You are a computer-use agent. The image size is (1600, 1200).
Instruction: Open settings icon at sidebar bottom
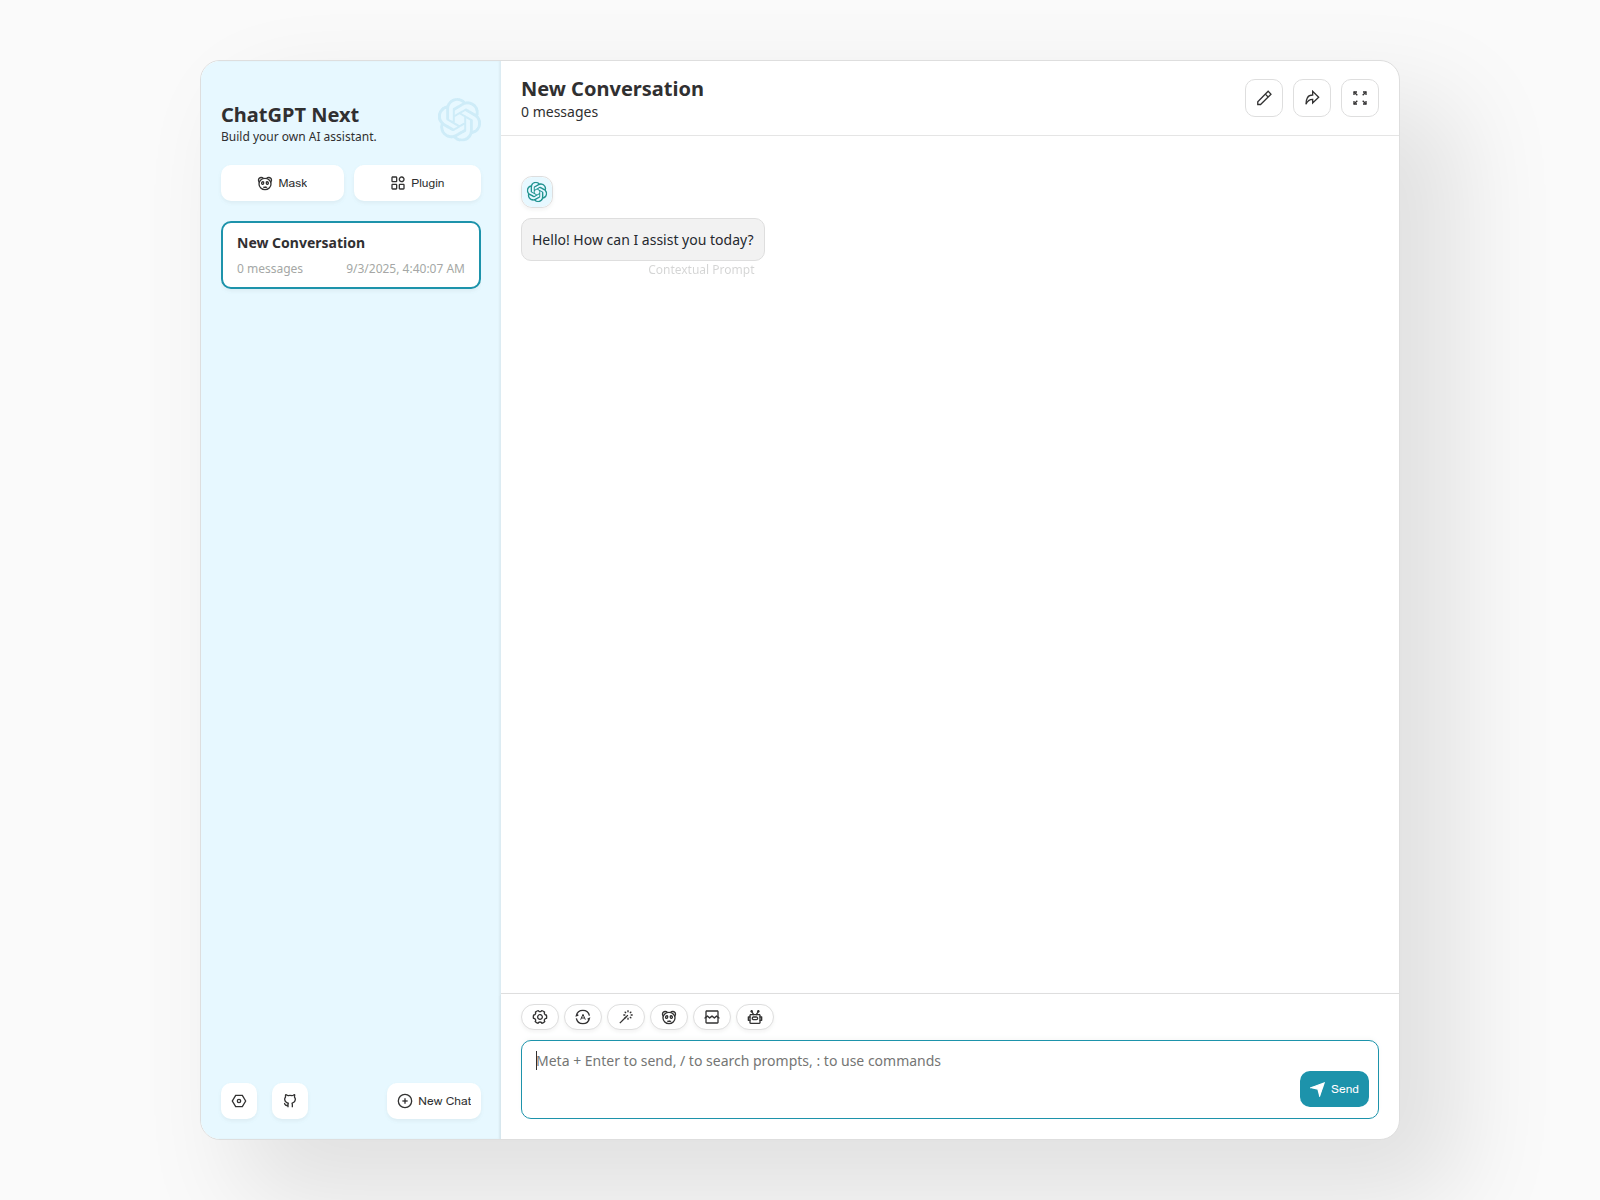[239, 1101]
